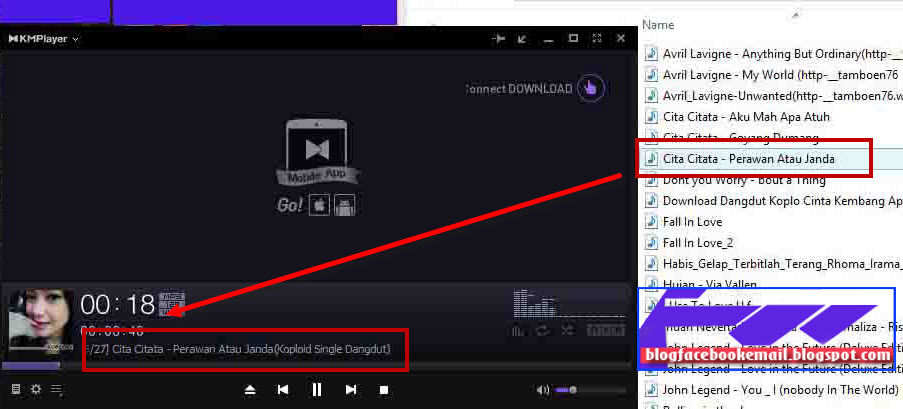The image size is (903, 409).
Task: Open the equalizer icon near visualizer
Action: 518,330
